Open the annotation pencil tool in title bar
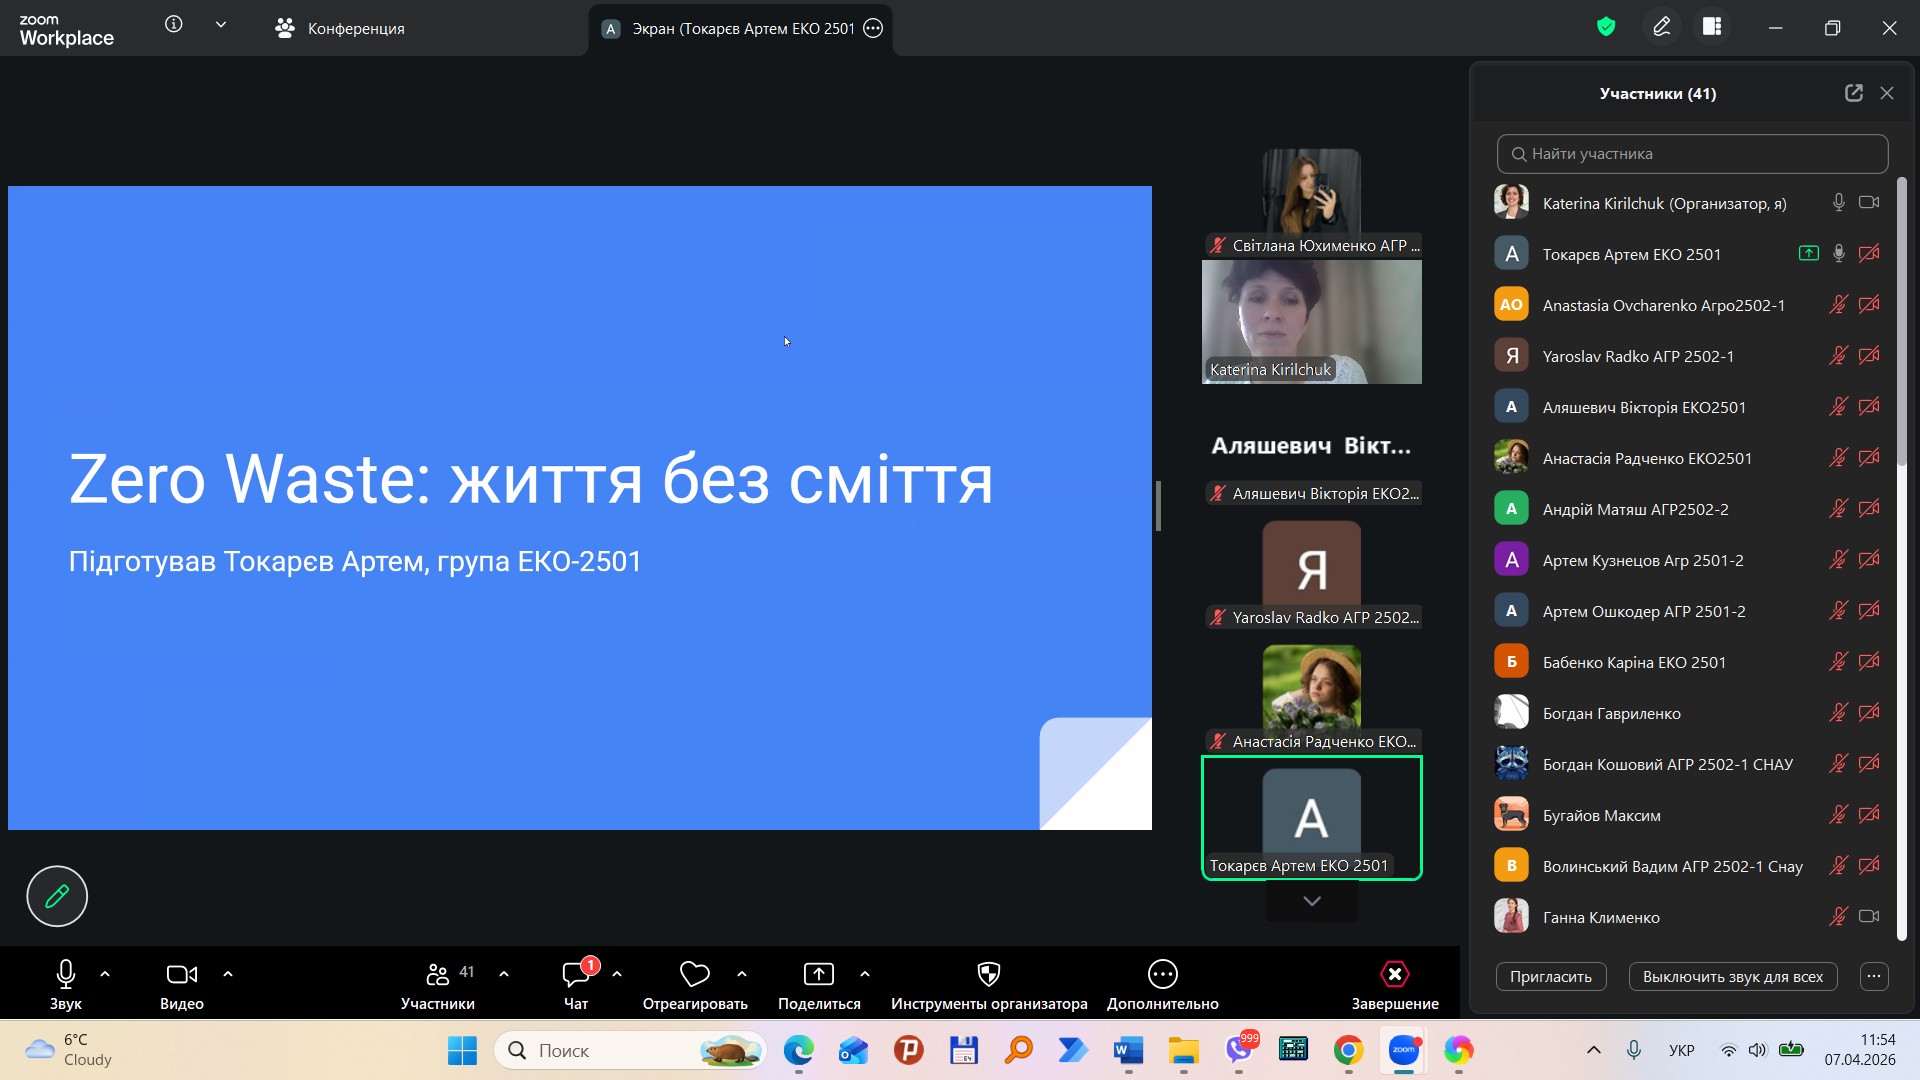This screenshot has width=1920, height=1080. 1661,27
